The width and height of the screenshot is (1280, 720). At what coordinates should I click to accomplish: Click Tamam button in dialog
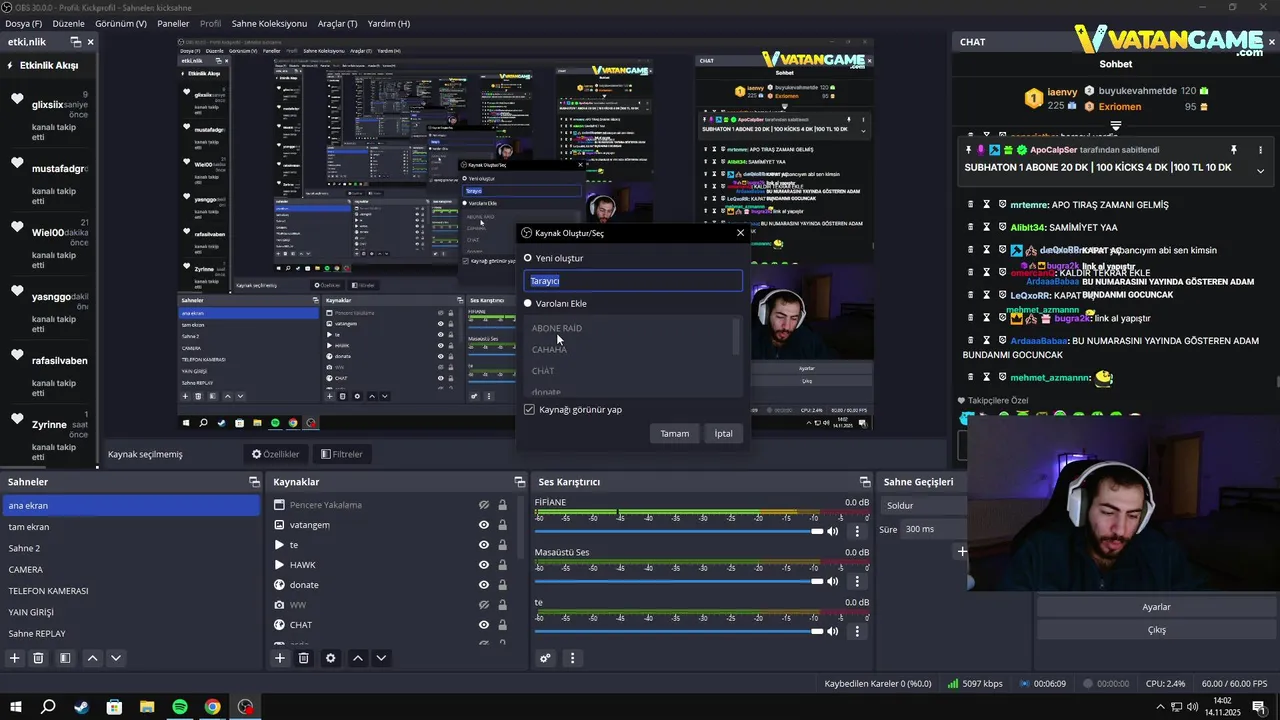(x=675, y=433)
